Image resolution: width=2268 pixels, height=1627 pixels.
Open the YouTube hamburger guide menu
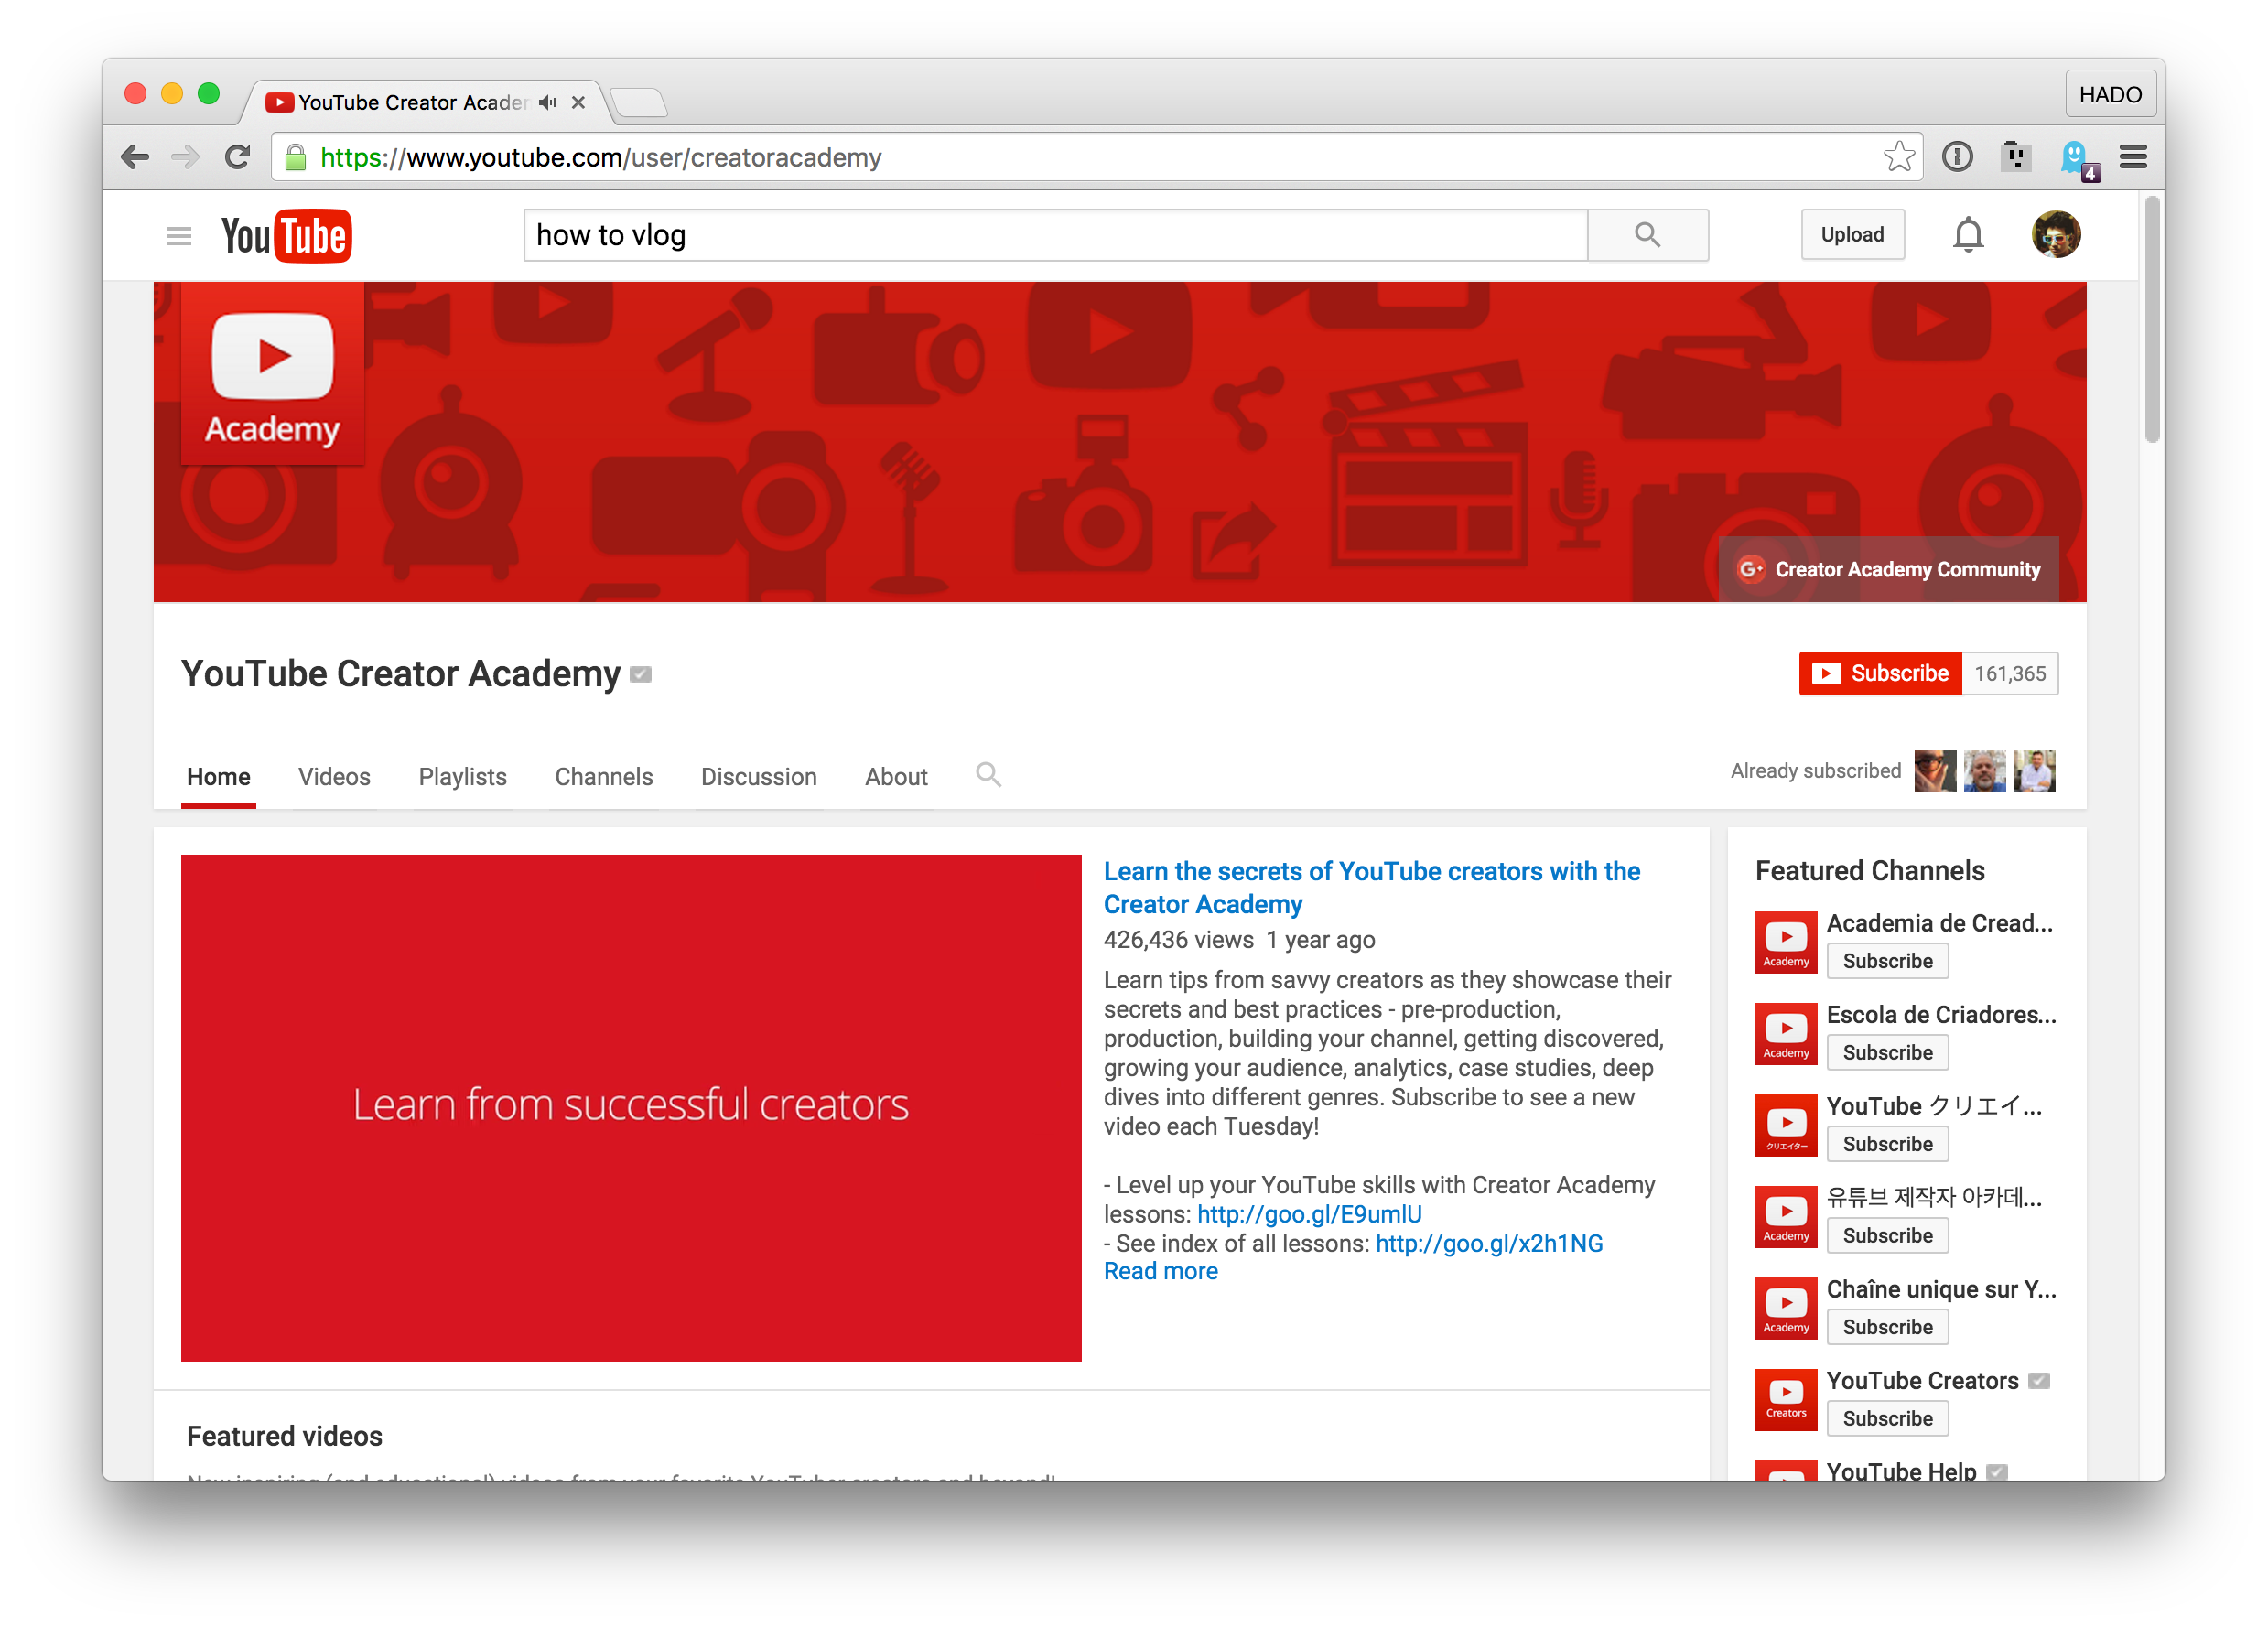click(179, 236)
